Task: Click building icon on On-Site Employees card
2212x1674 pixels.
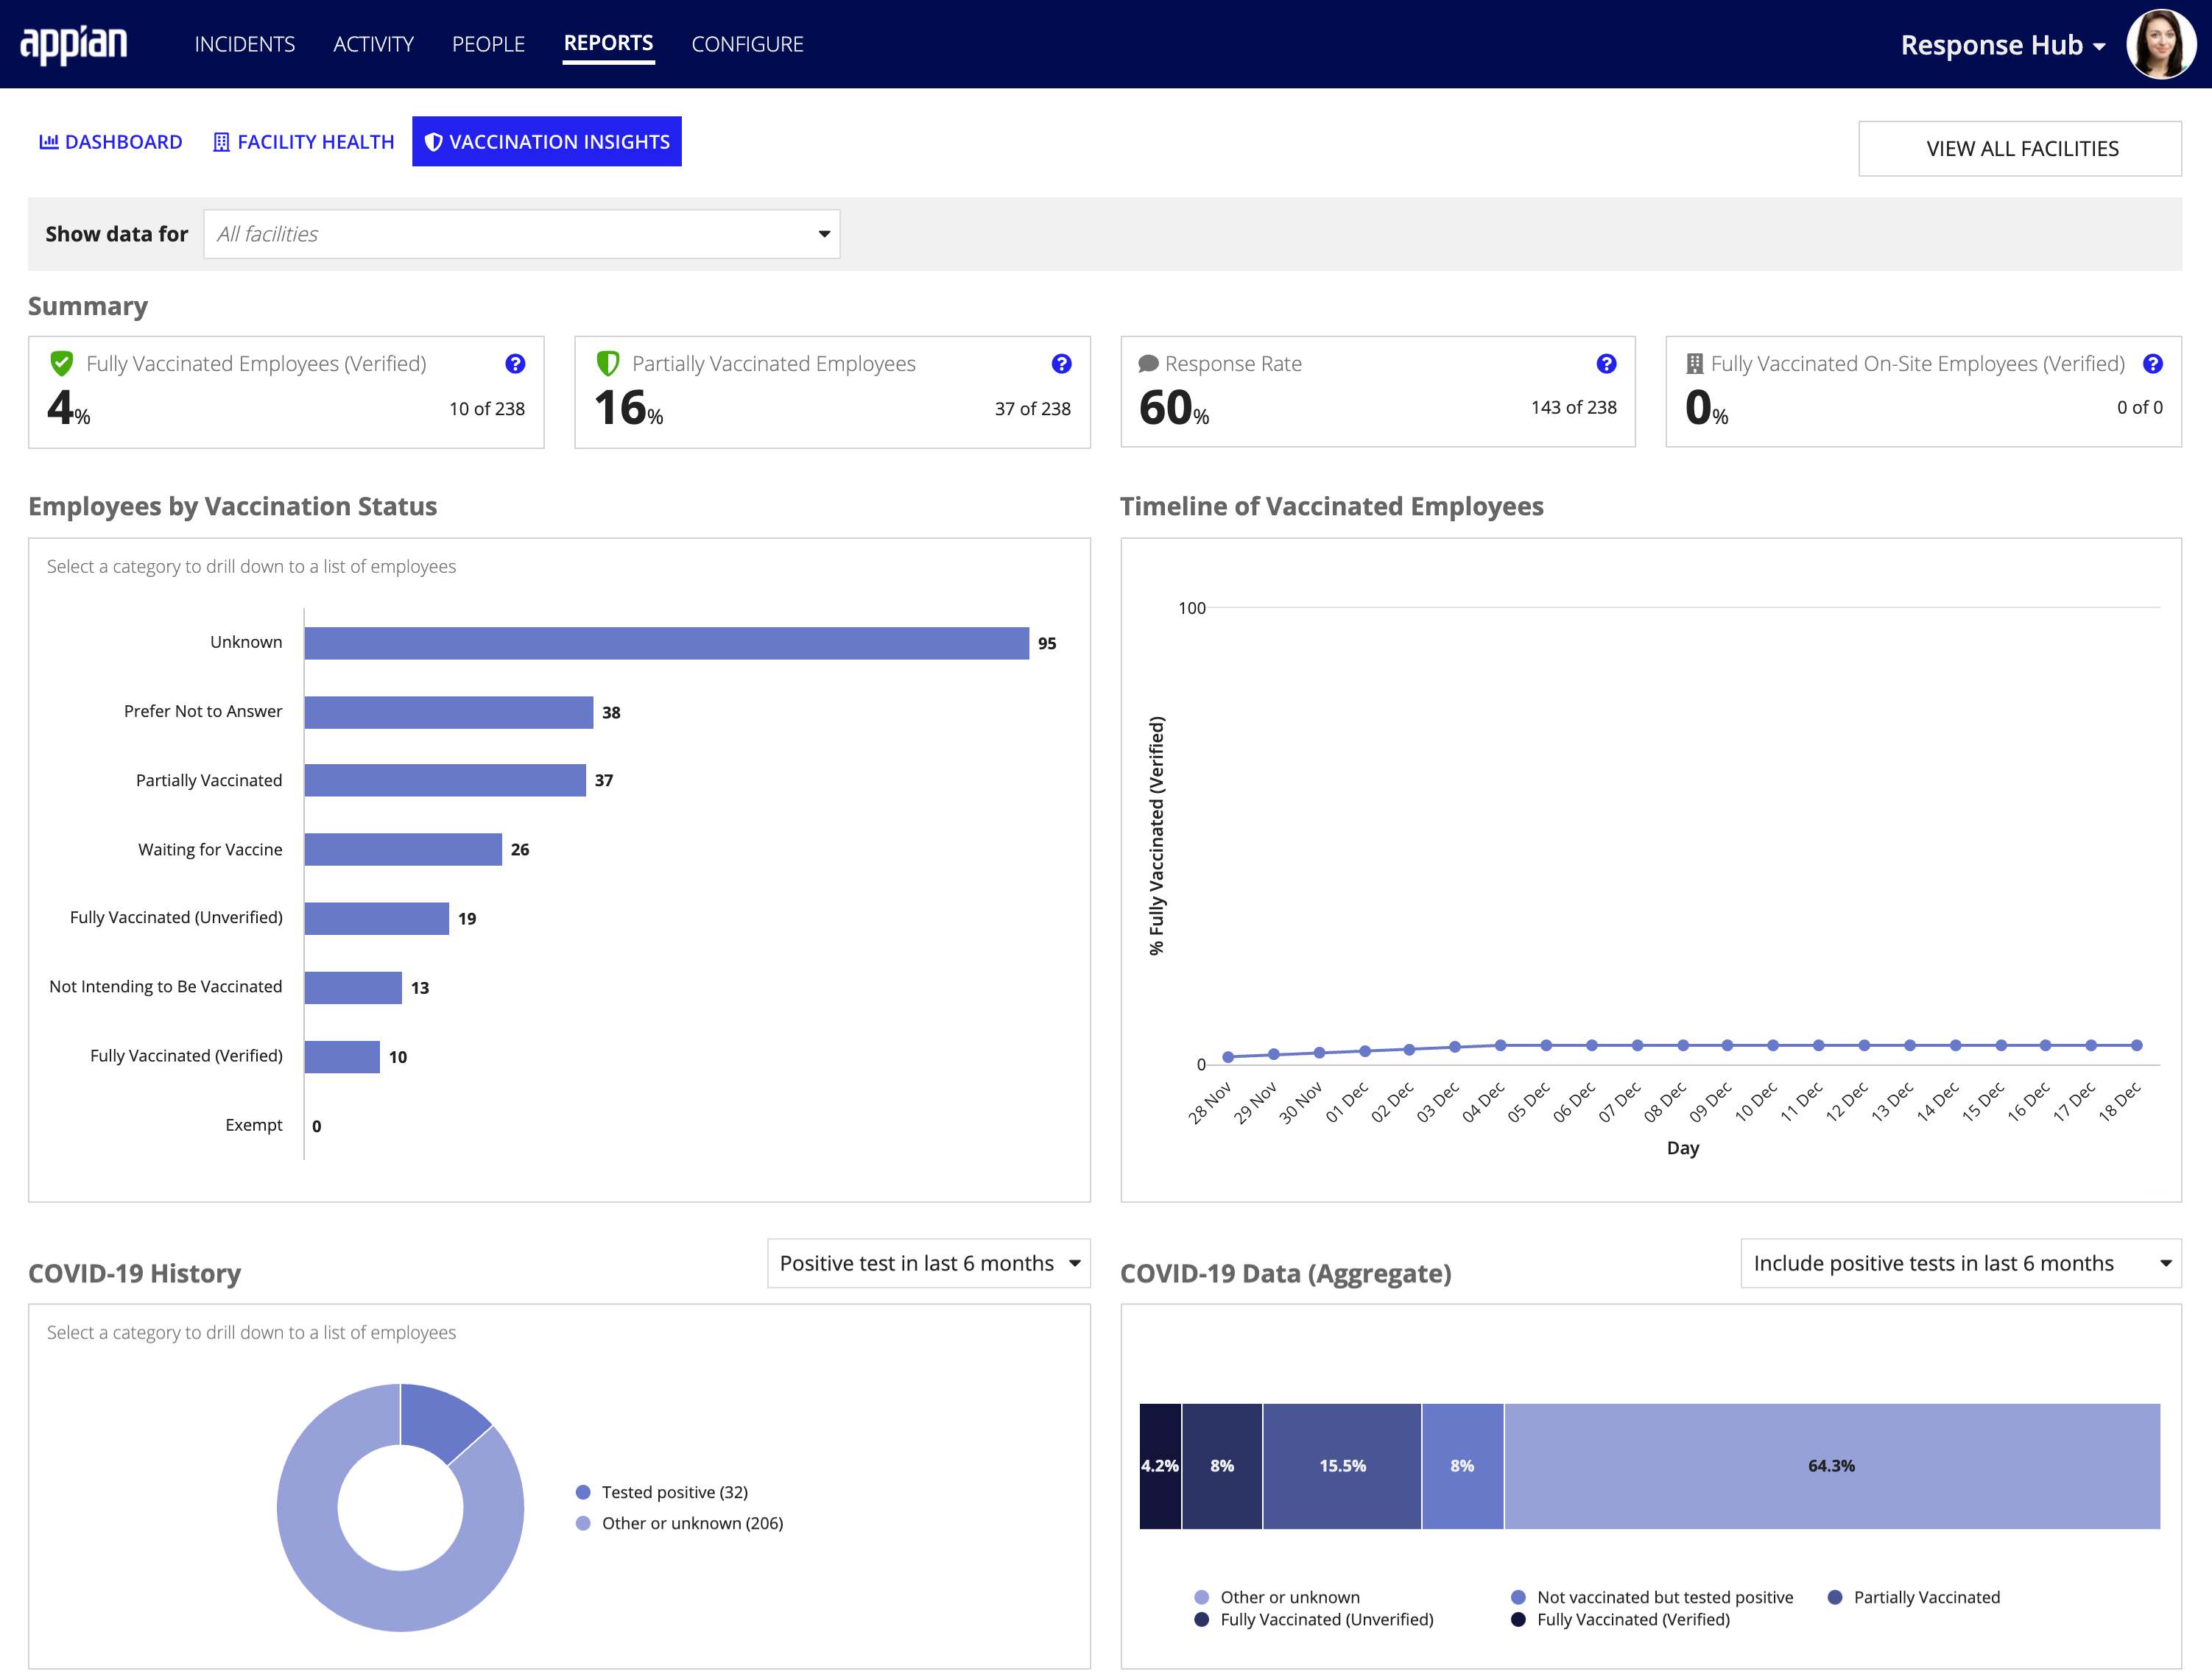Action: pos(1695,364)
